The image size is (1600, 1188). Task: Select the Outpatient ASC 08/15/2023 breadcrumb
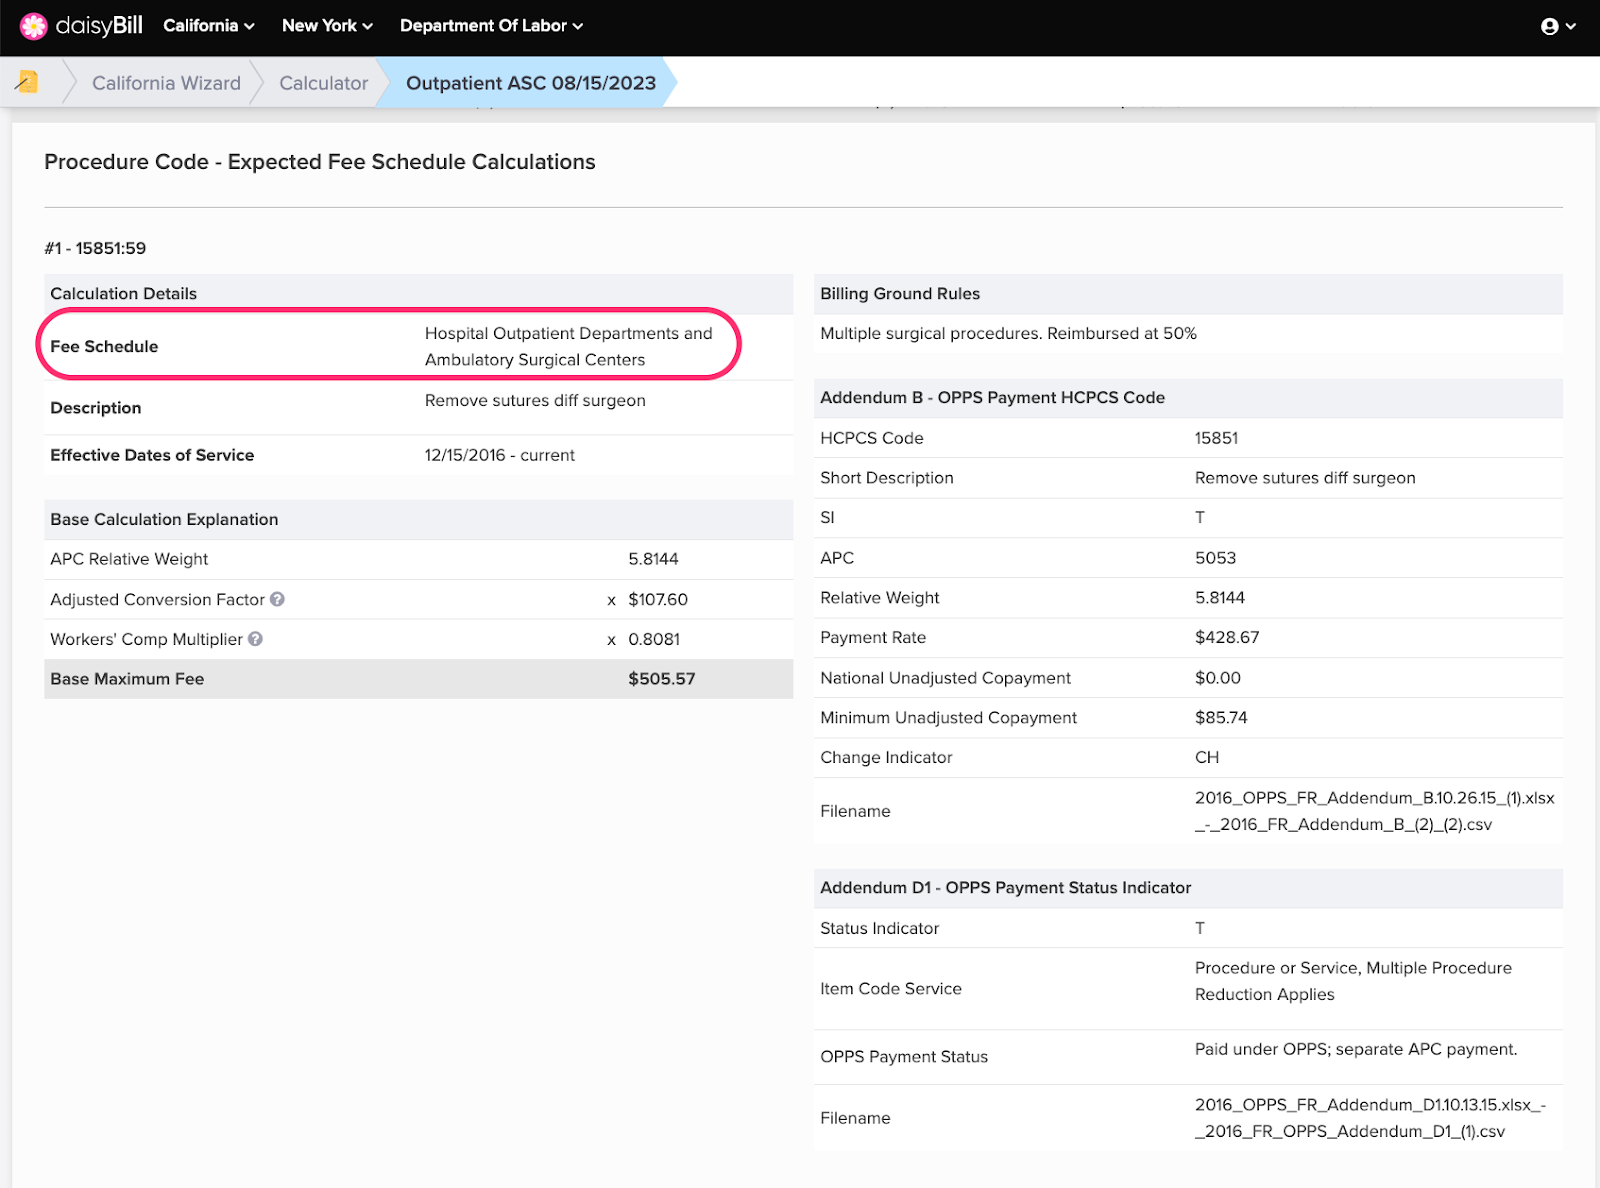pyautogui.click(x=530, y=83)
